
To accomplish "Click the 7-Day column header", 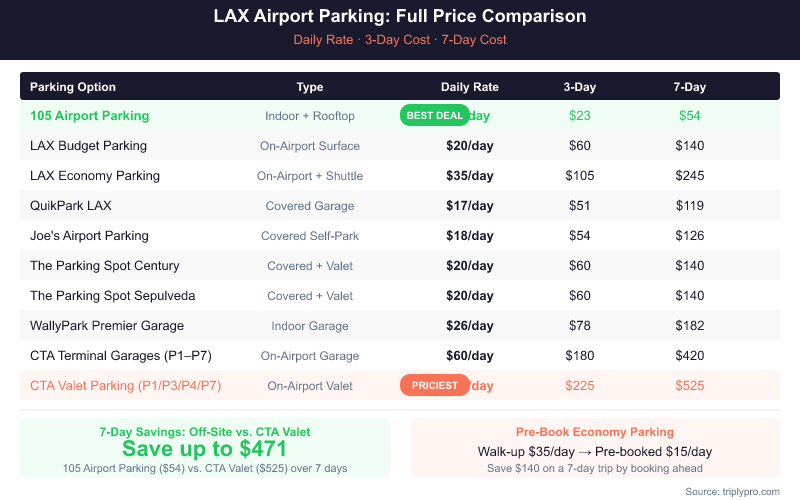I will tap(690, 87).
